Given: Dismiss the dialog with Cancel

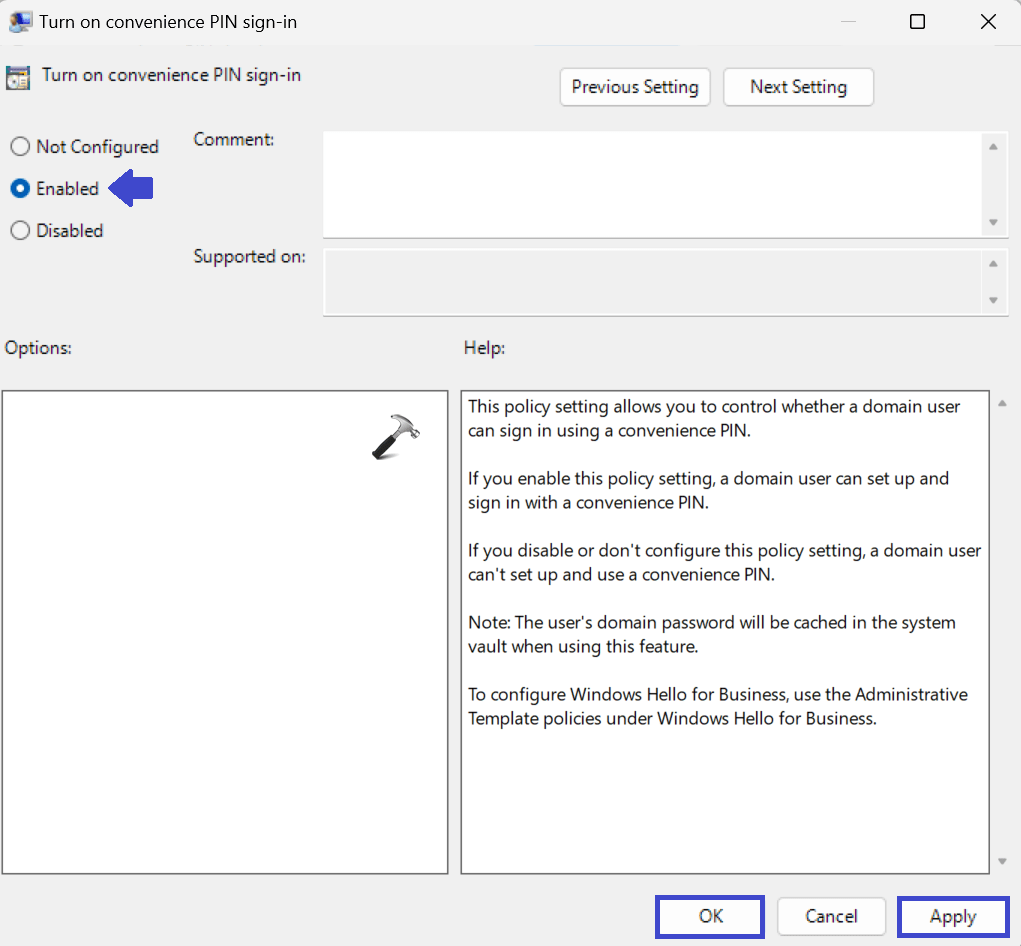Looking at the screenshot, I should pyautogui.click(x=831, y=916).
